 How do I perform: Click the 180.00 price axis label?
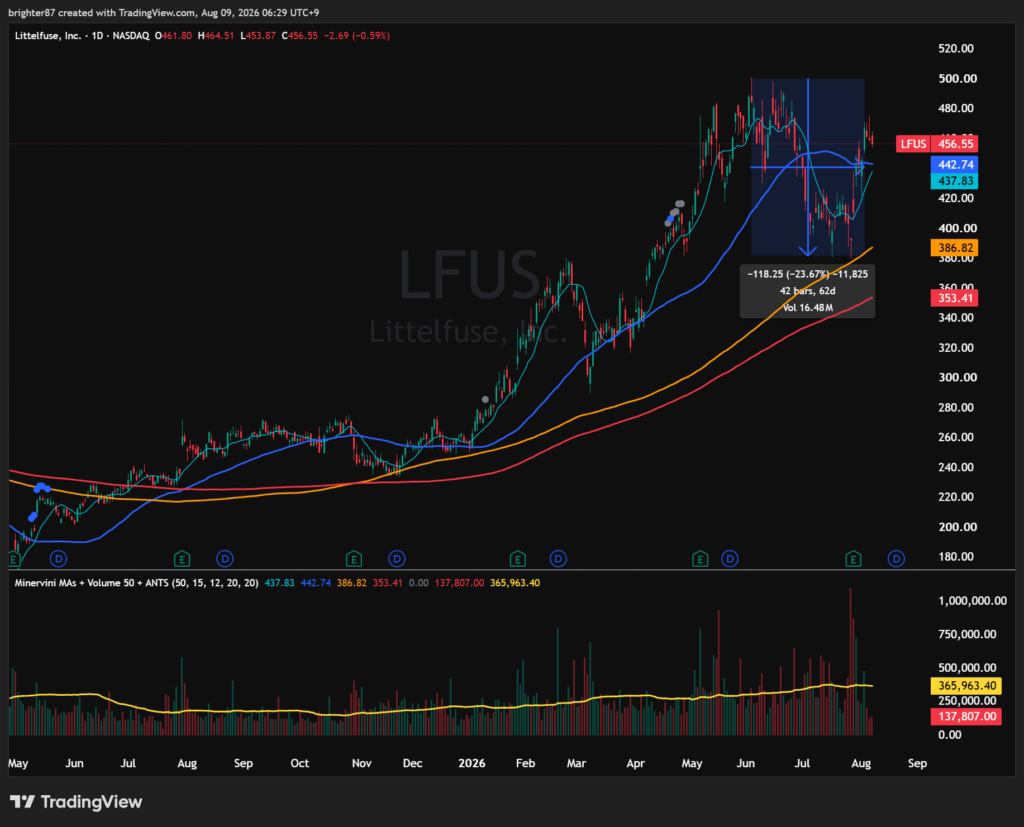[956, 557]
